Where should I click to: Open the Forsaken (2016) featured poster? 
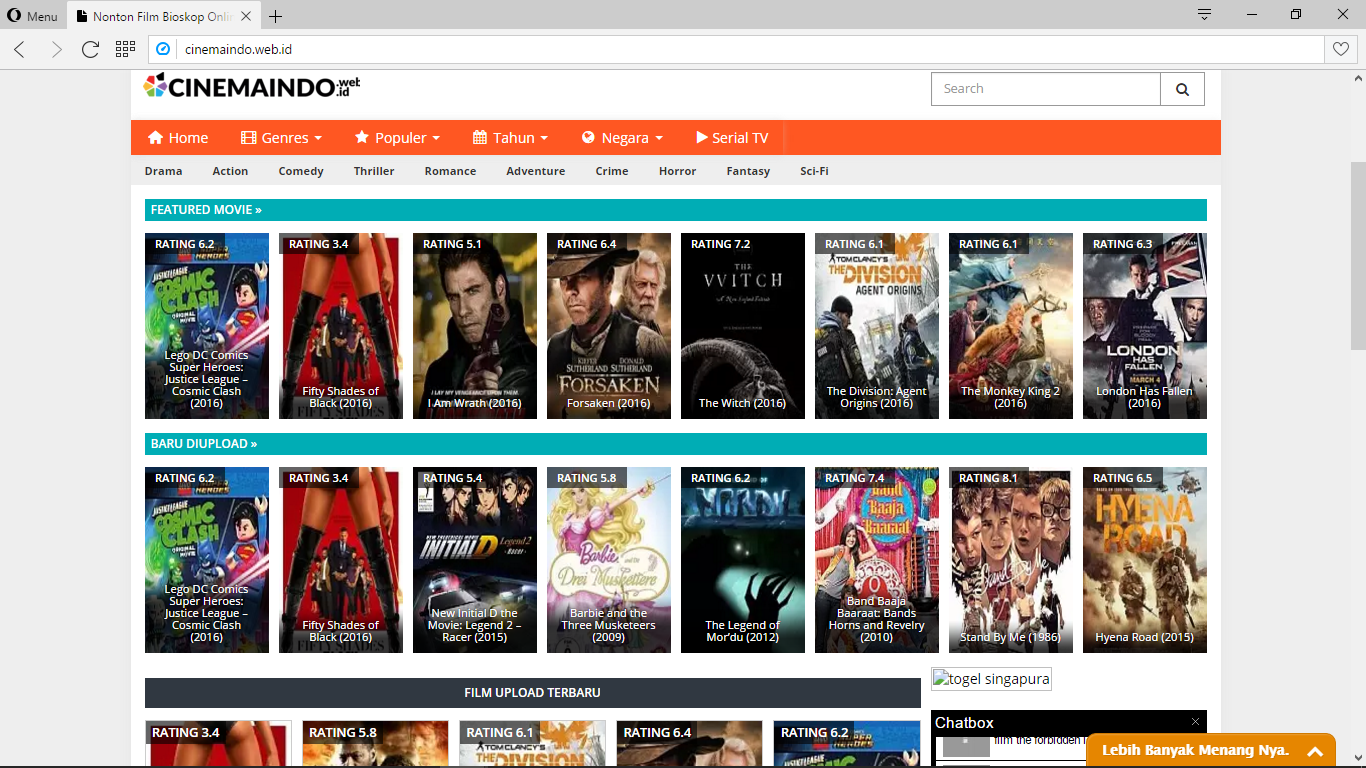(609, 326)
